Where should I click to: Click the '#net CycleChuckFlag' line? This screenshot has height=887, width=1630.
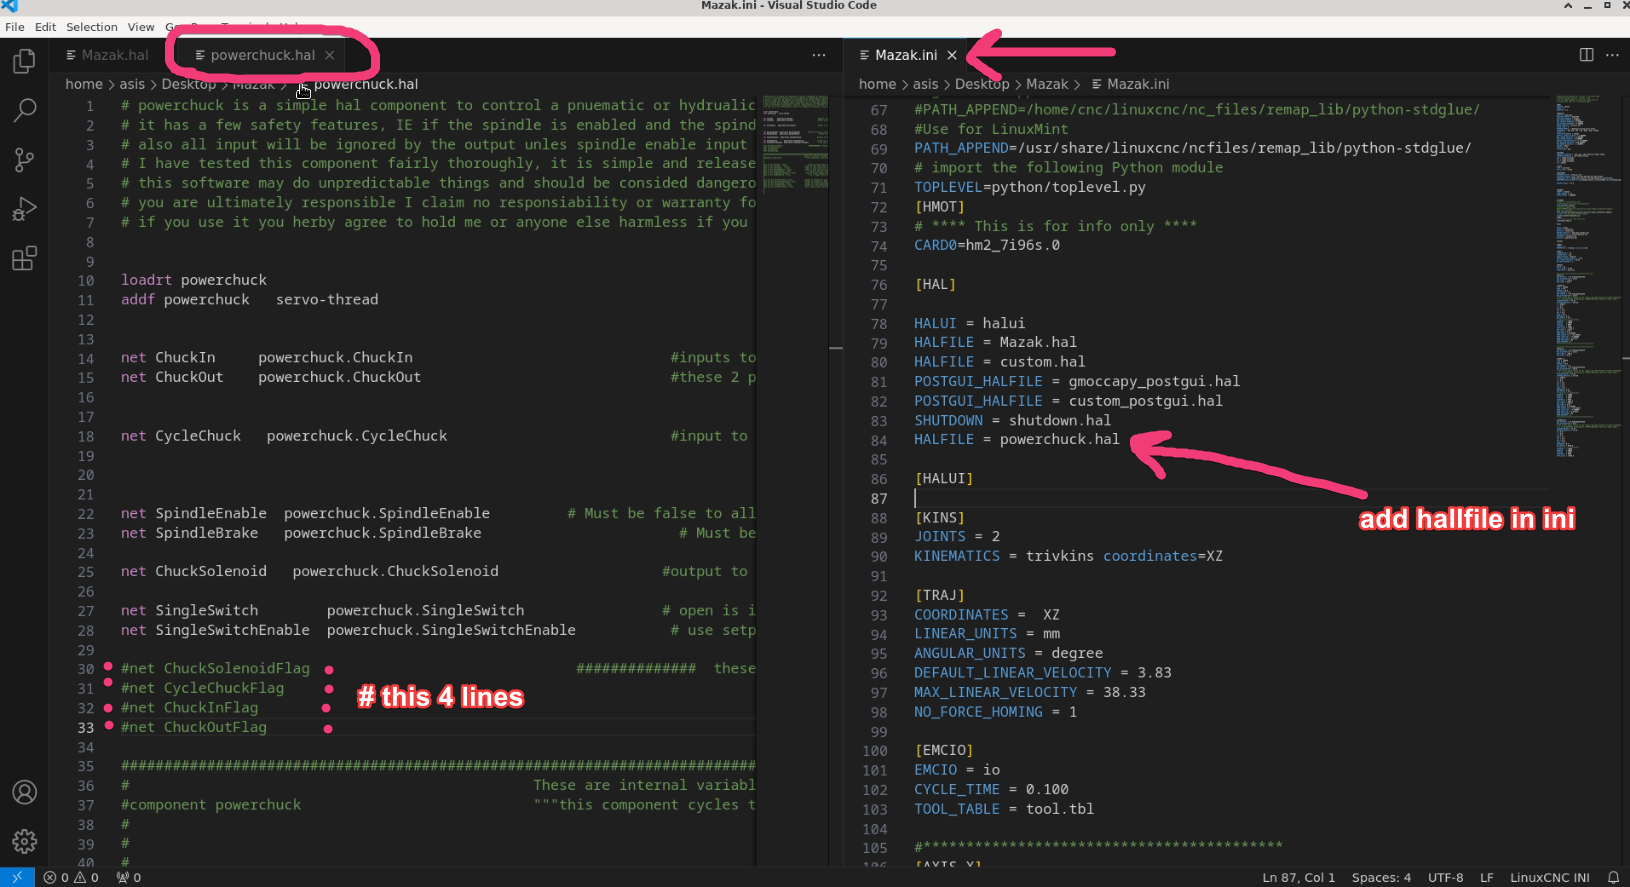tap(202, 688)
